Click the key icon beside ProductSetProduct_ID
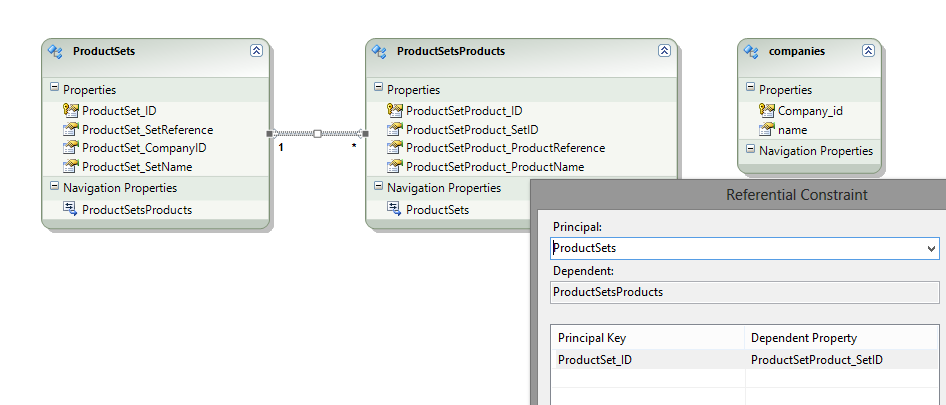The image size is (946, 405). coord(394,111)
